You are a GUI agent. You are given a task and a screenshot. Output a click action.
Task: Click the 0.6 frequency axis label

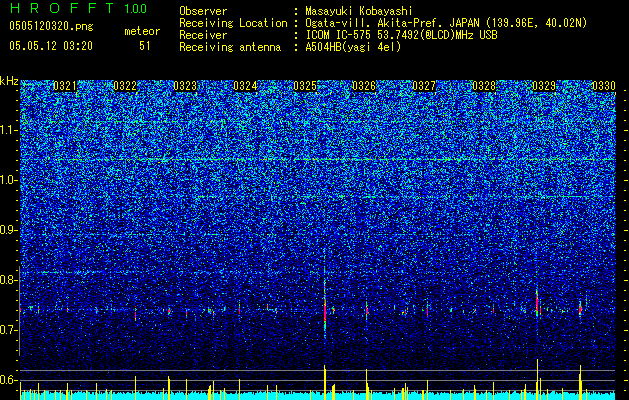point(8,380)
